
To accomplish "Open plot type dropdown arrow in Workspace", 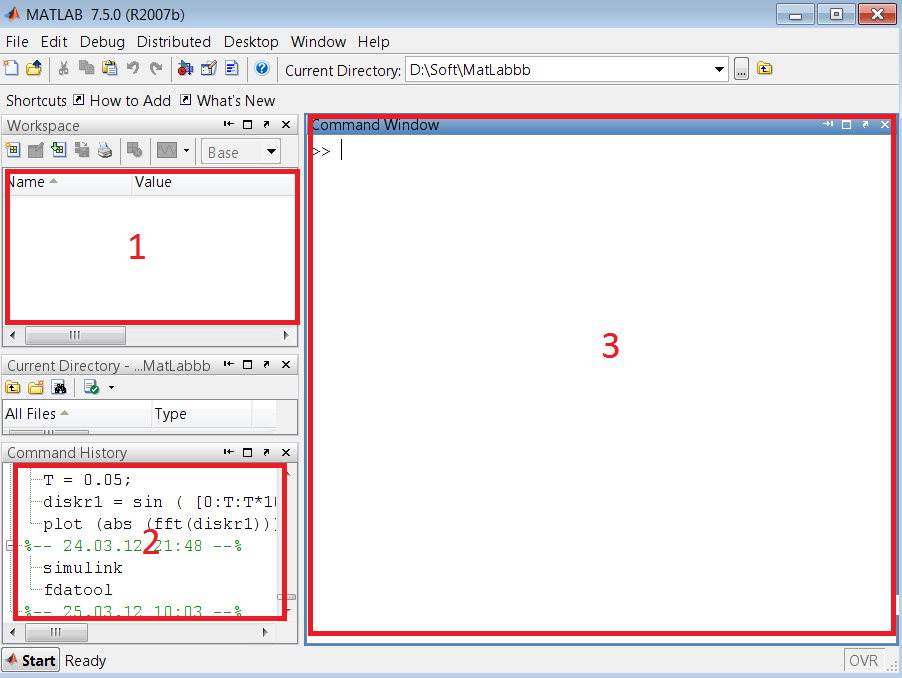I will pos(186,151).
